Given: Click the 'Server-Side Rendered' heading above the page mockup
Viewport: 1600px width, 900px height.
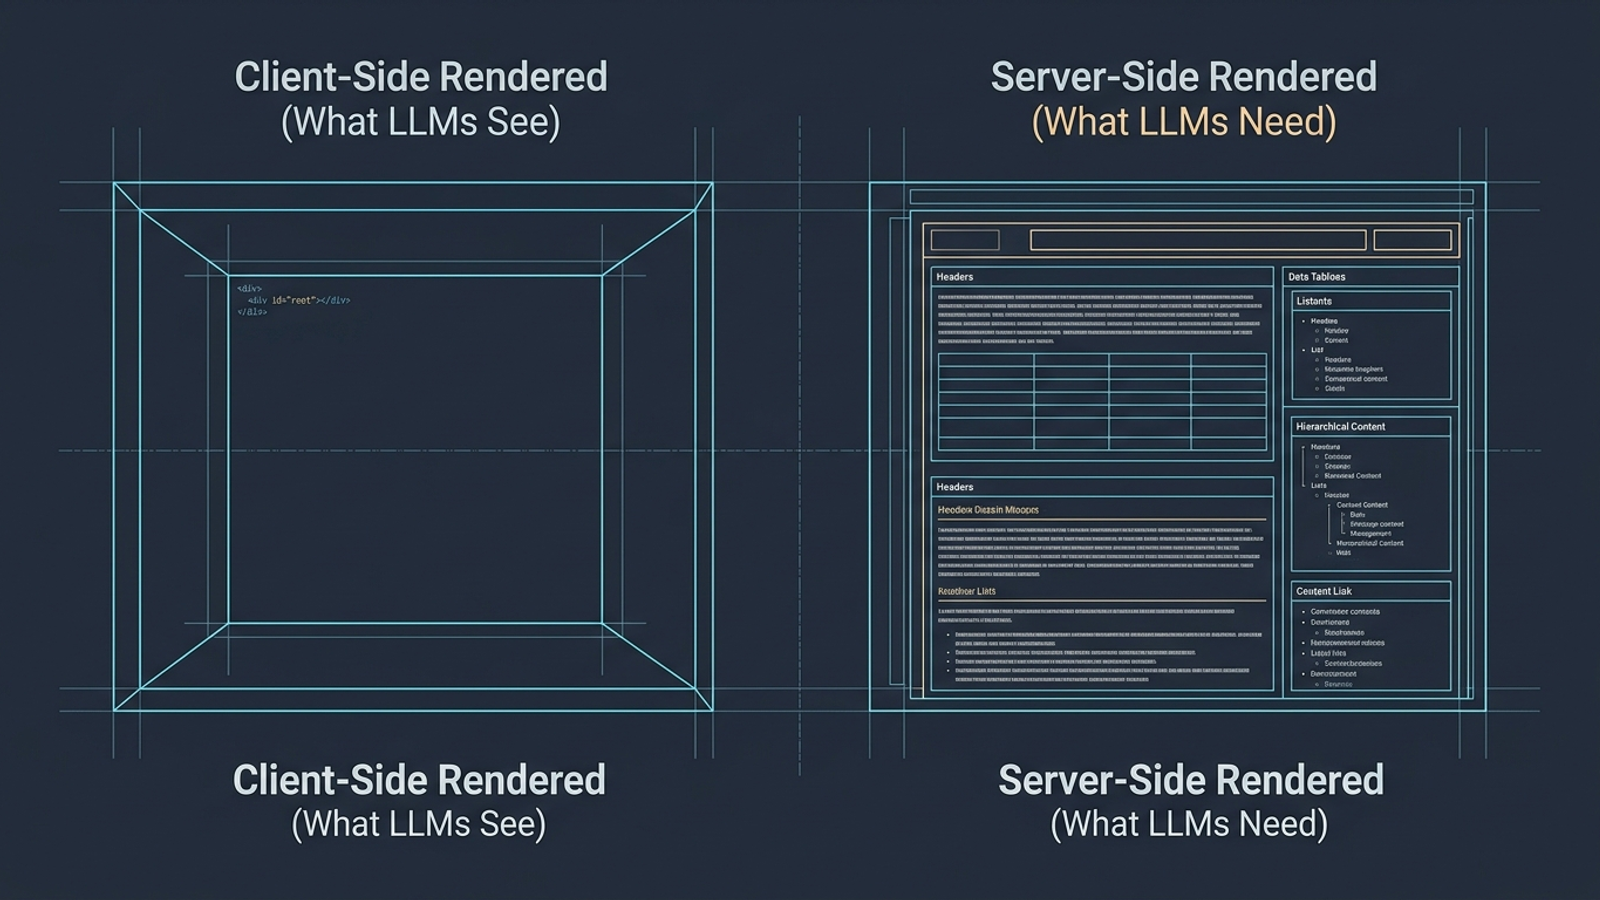Looking at the screenshot, I should tap(1184, 77).
